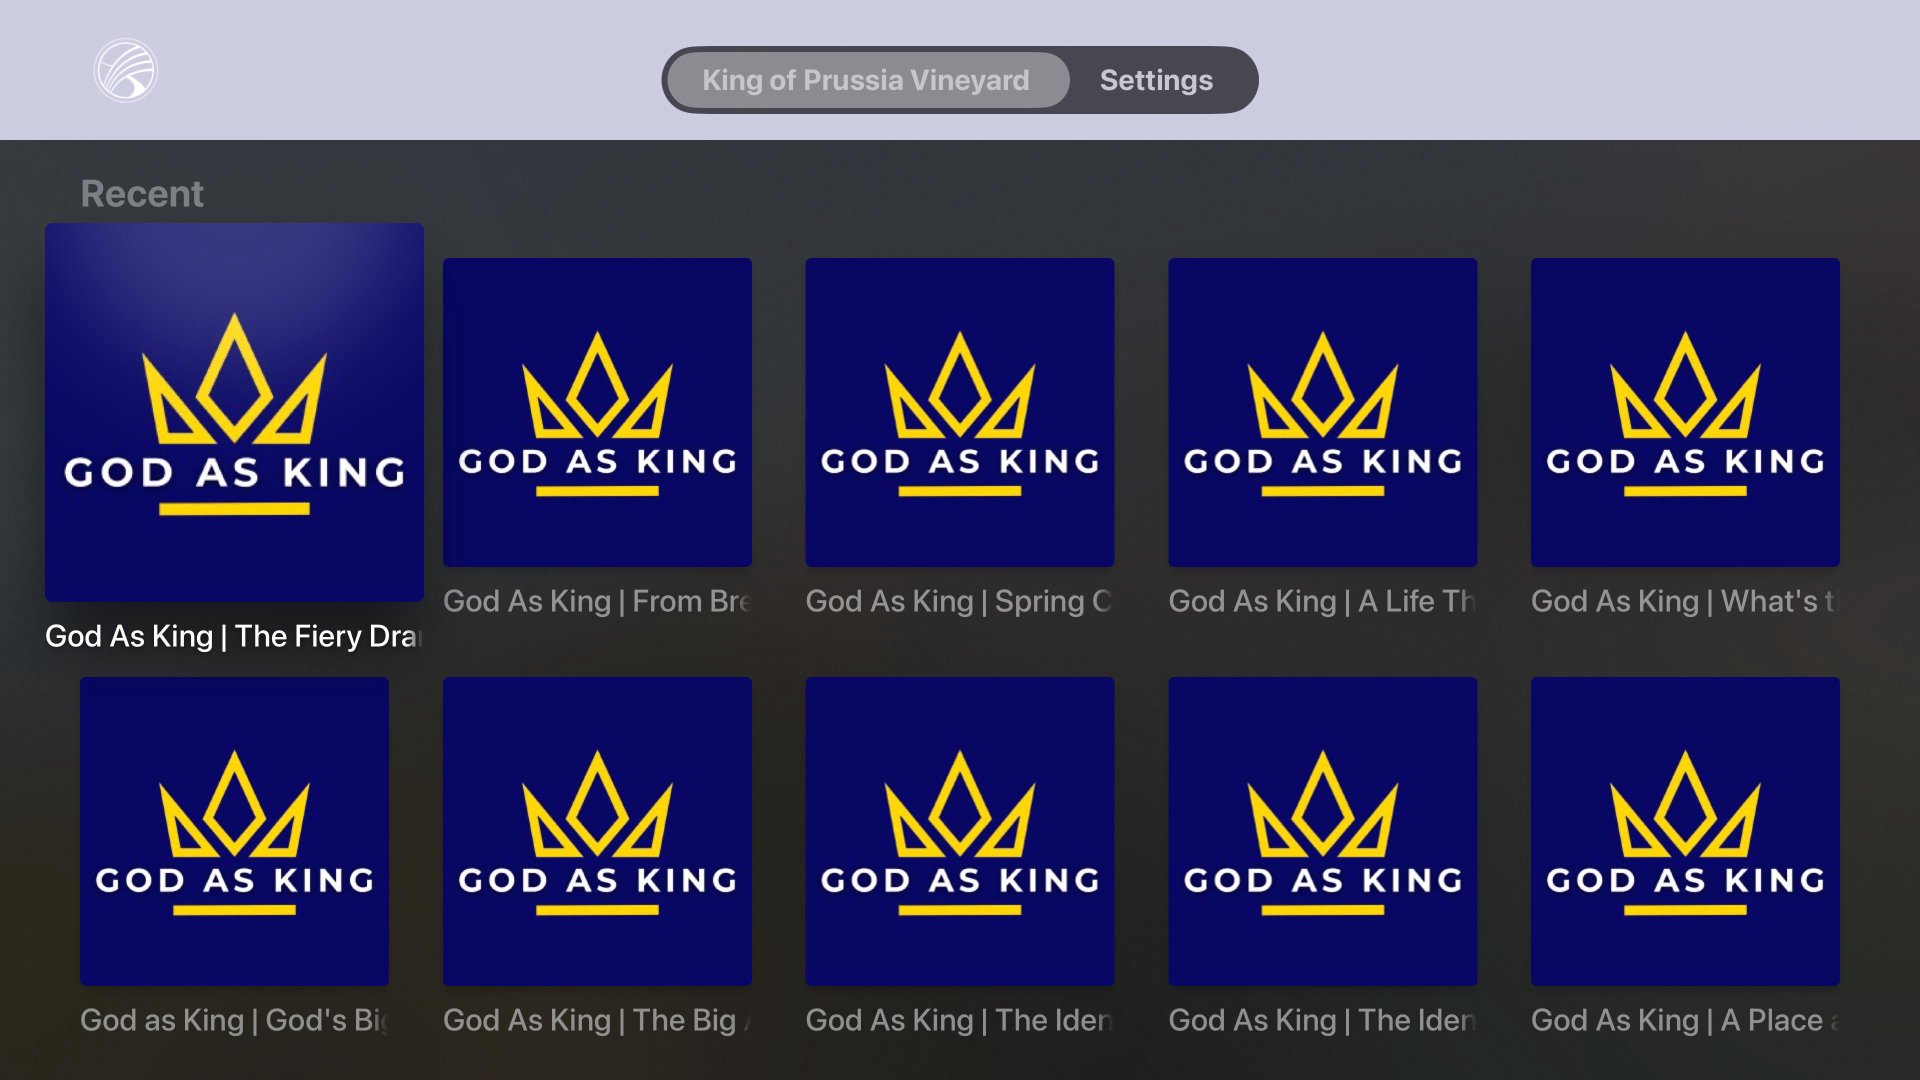The image size is (1920, 1080).
Task: Open God As King A Life Th... thumbnail
Action: point(1322,412)
